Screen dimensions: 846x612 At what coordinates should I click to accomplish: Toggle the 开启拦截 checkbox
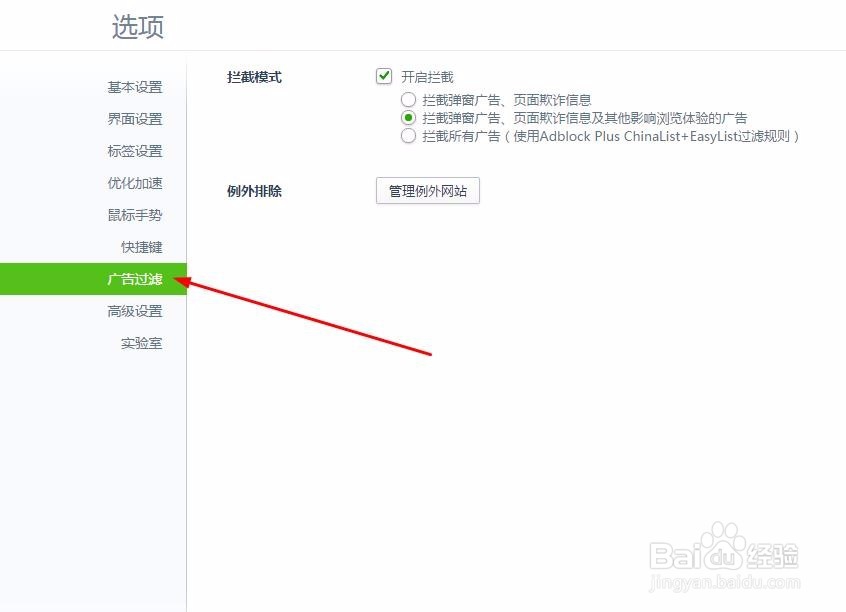[x=384, y=76]
